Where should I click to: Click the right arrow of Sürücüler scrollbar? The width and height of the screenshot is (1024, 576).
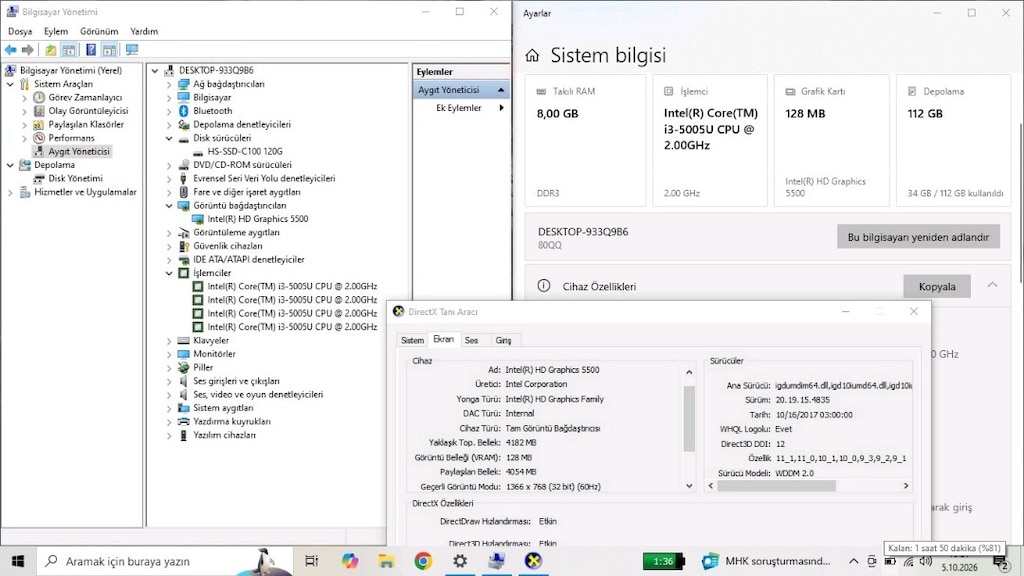point(906,486)
